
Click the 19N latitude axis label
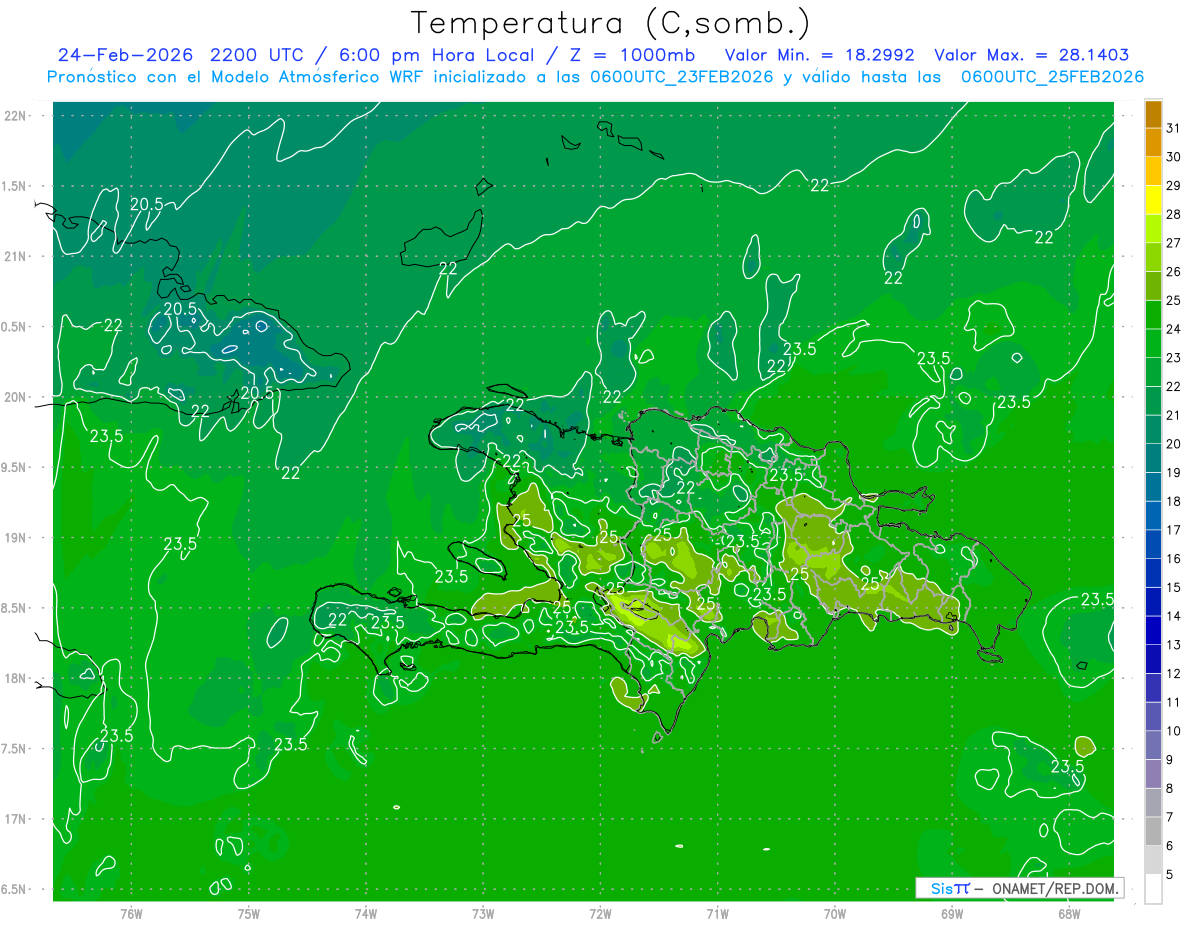tap(15, 538)
